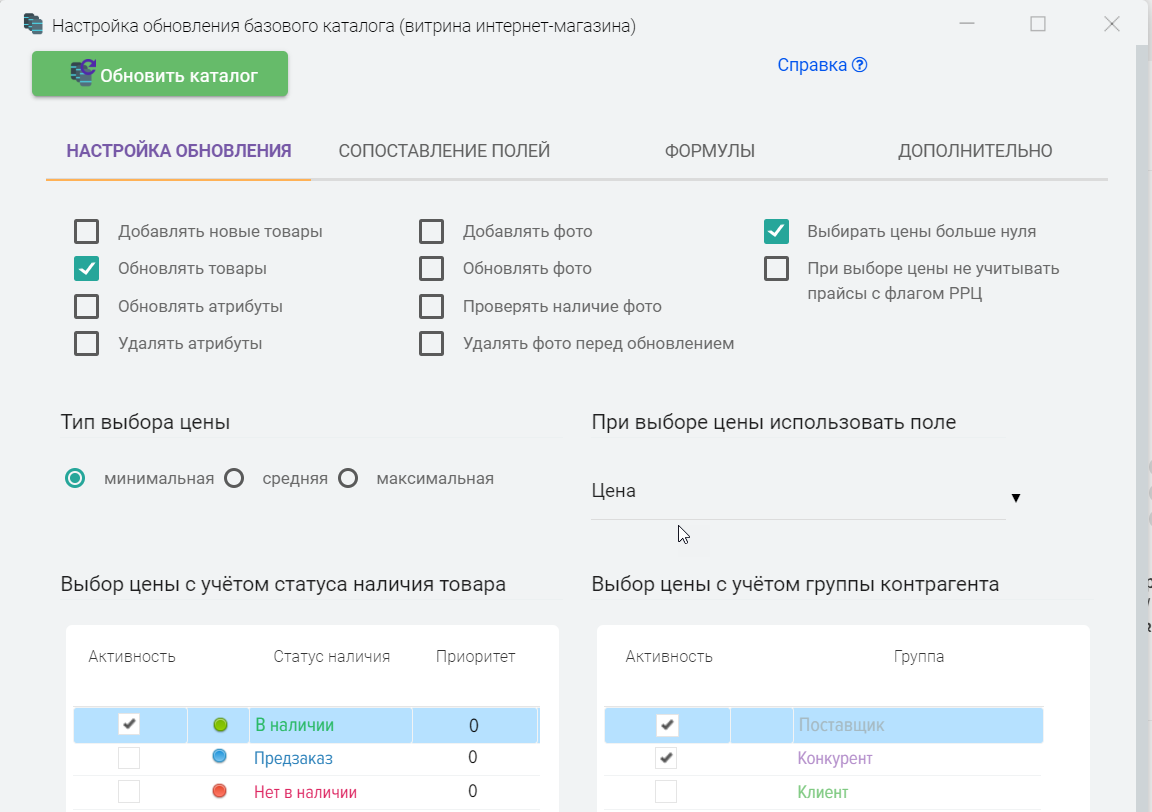1152x812 pixels.
Task: Click the question mark help icon
Action: click(860, 65)
